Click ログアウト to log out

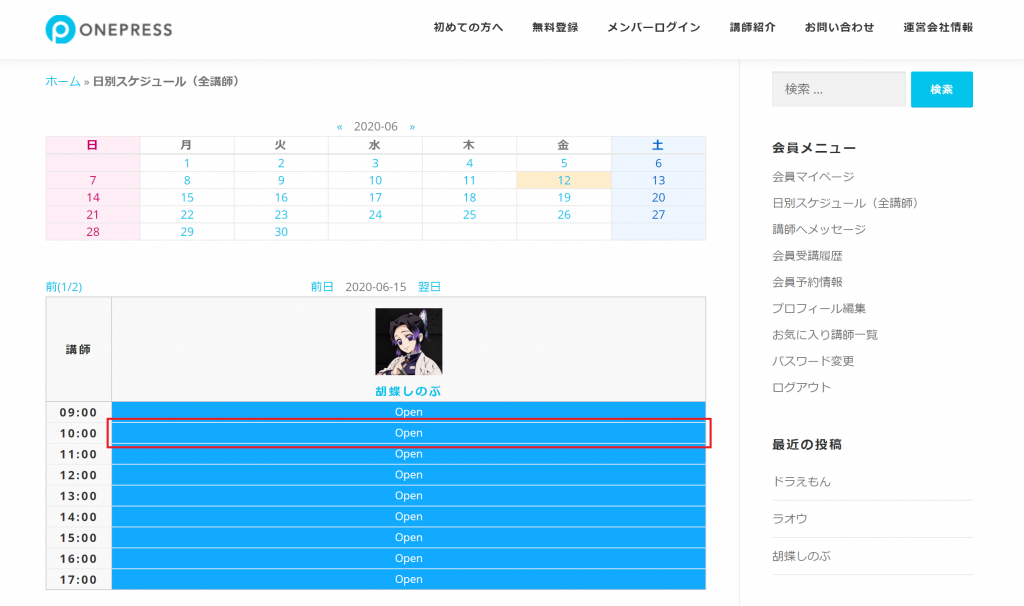click(801, 387)
